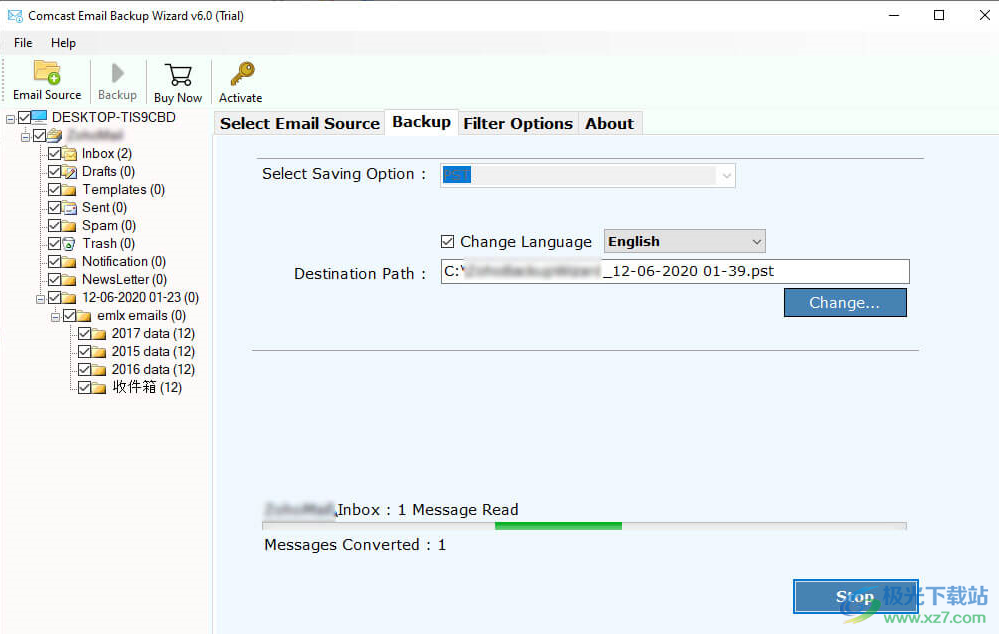Select the 2017 data folder icon

tap(99, 333)
